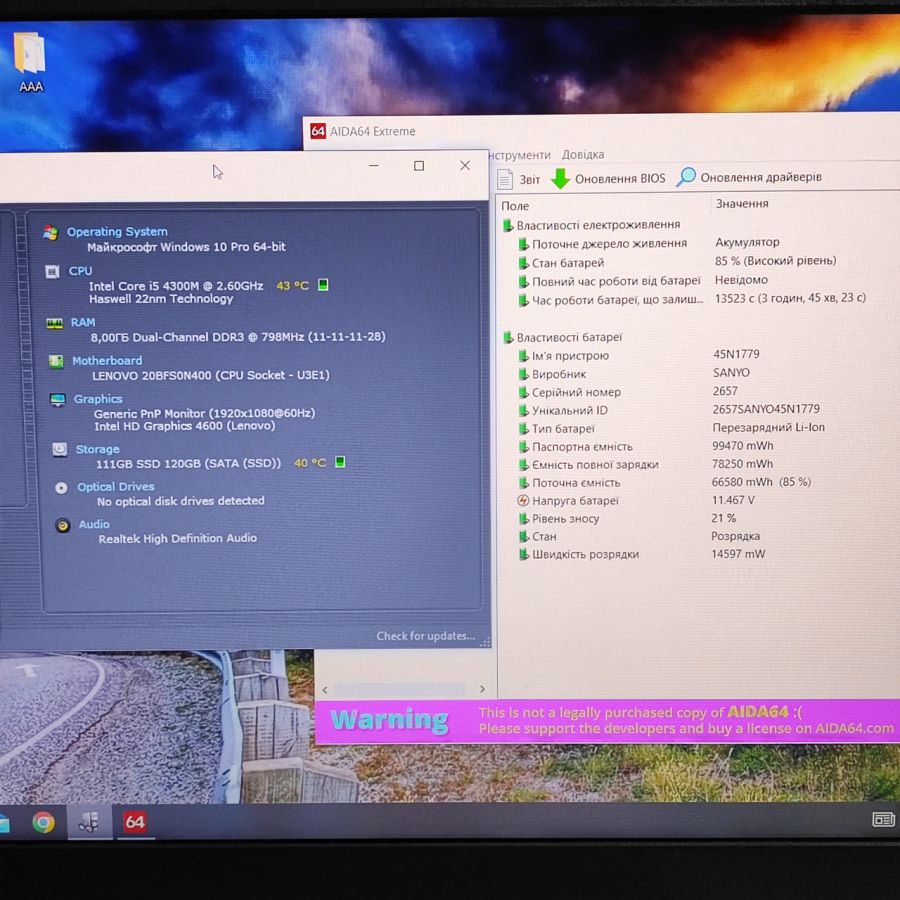Open the Operating System section link

117,232
